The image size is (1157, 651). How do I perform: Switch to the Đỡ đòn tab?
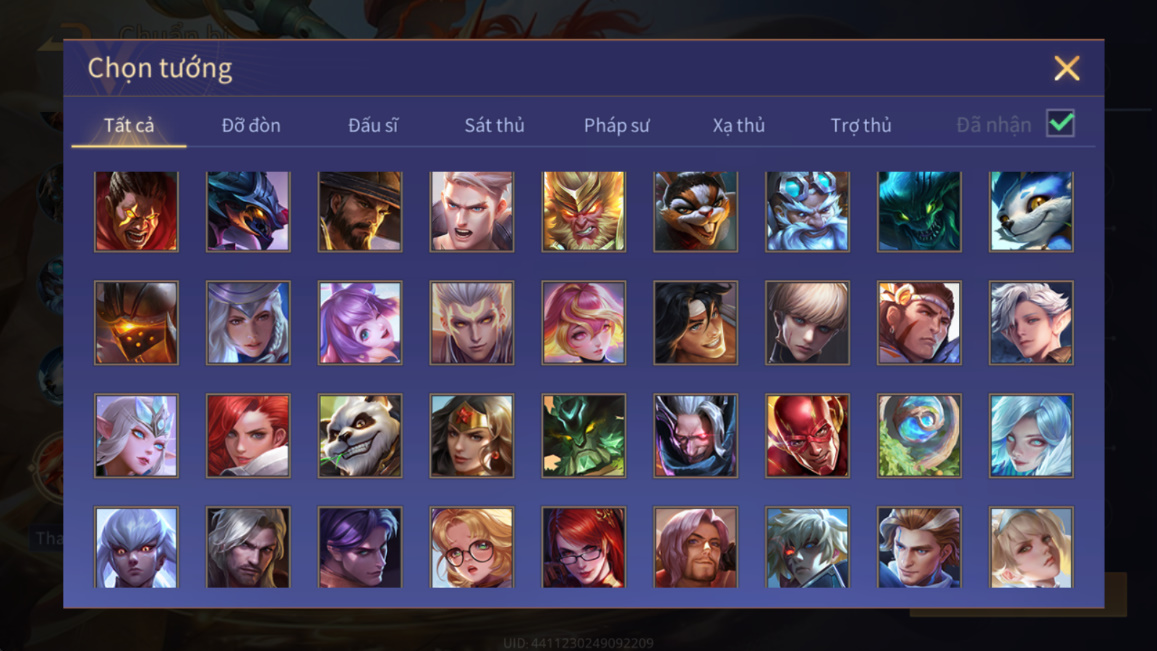click(251, 125)
